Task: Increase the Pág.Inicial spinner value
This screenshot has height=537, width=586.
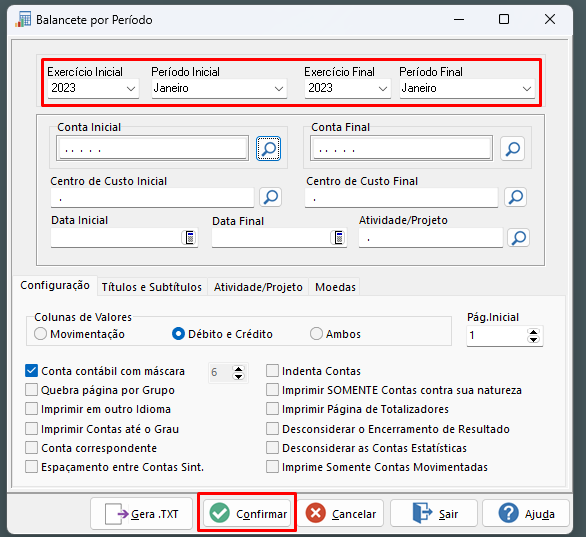Action: (x=533, y=332)
